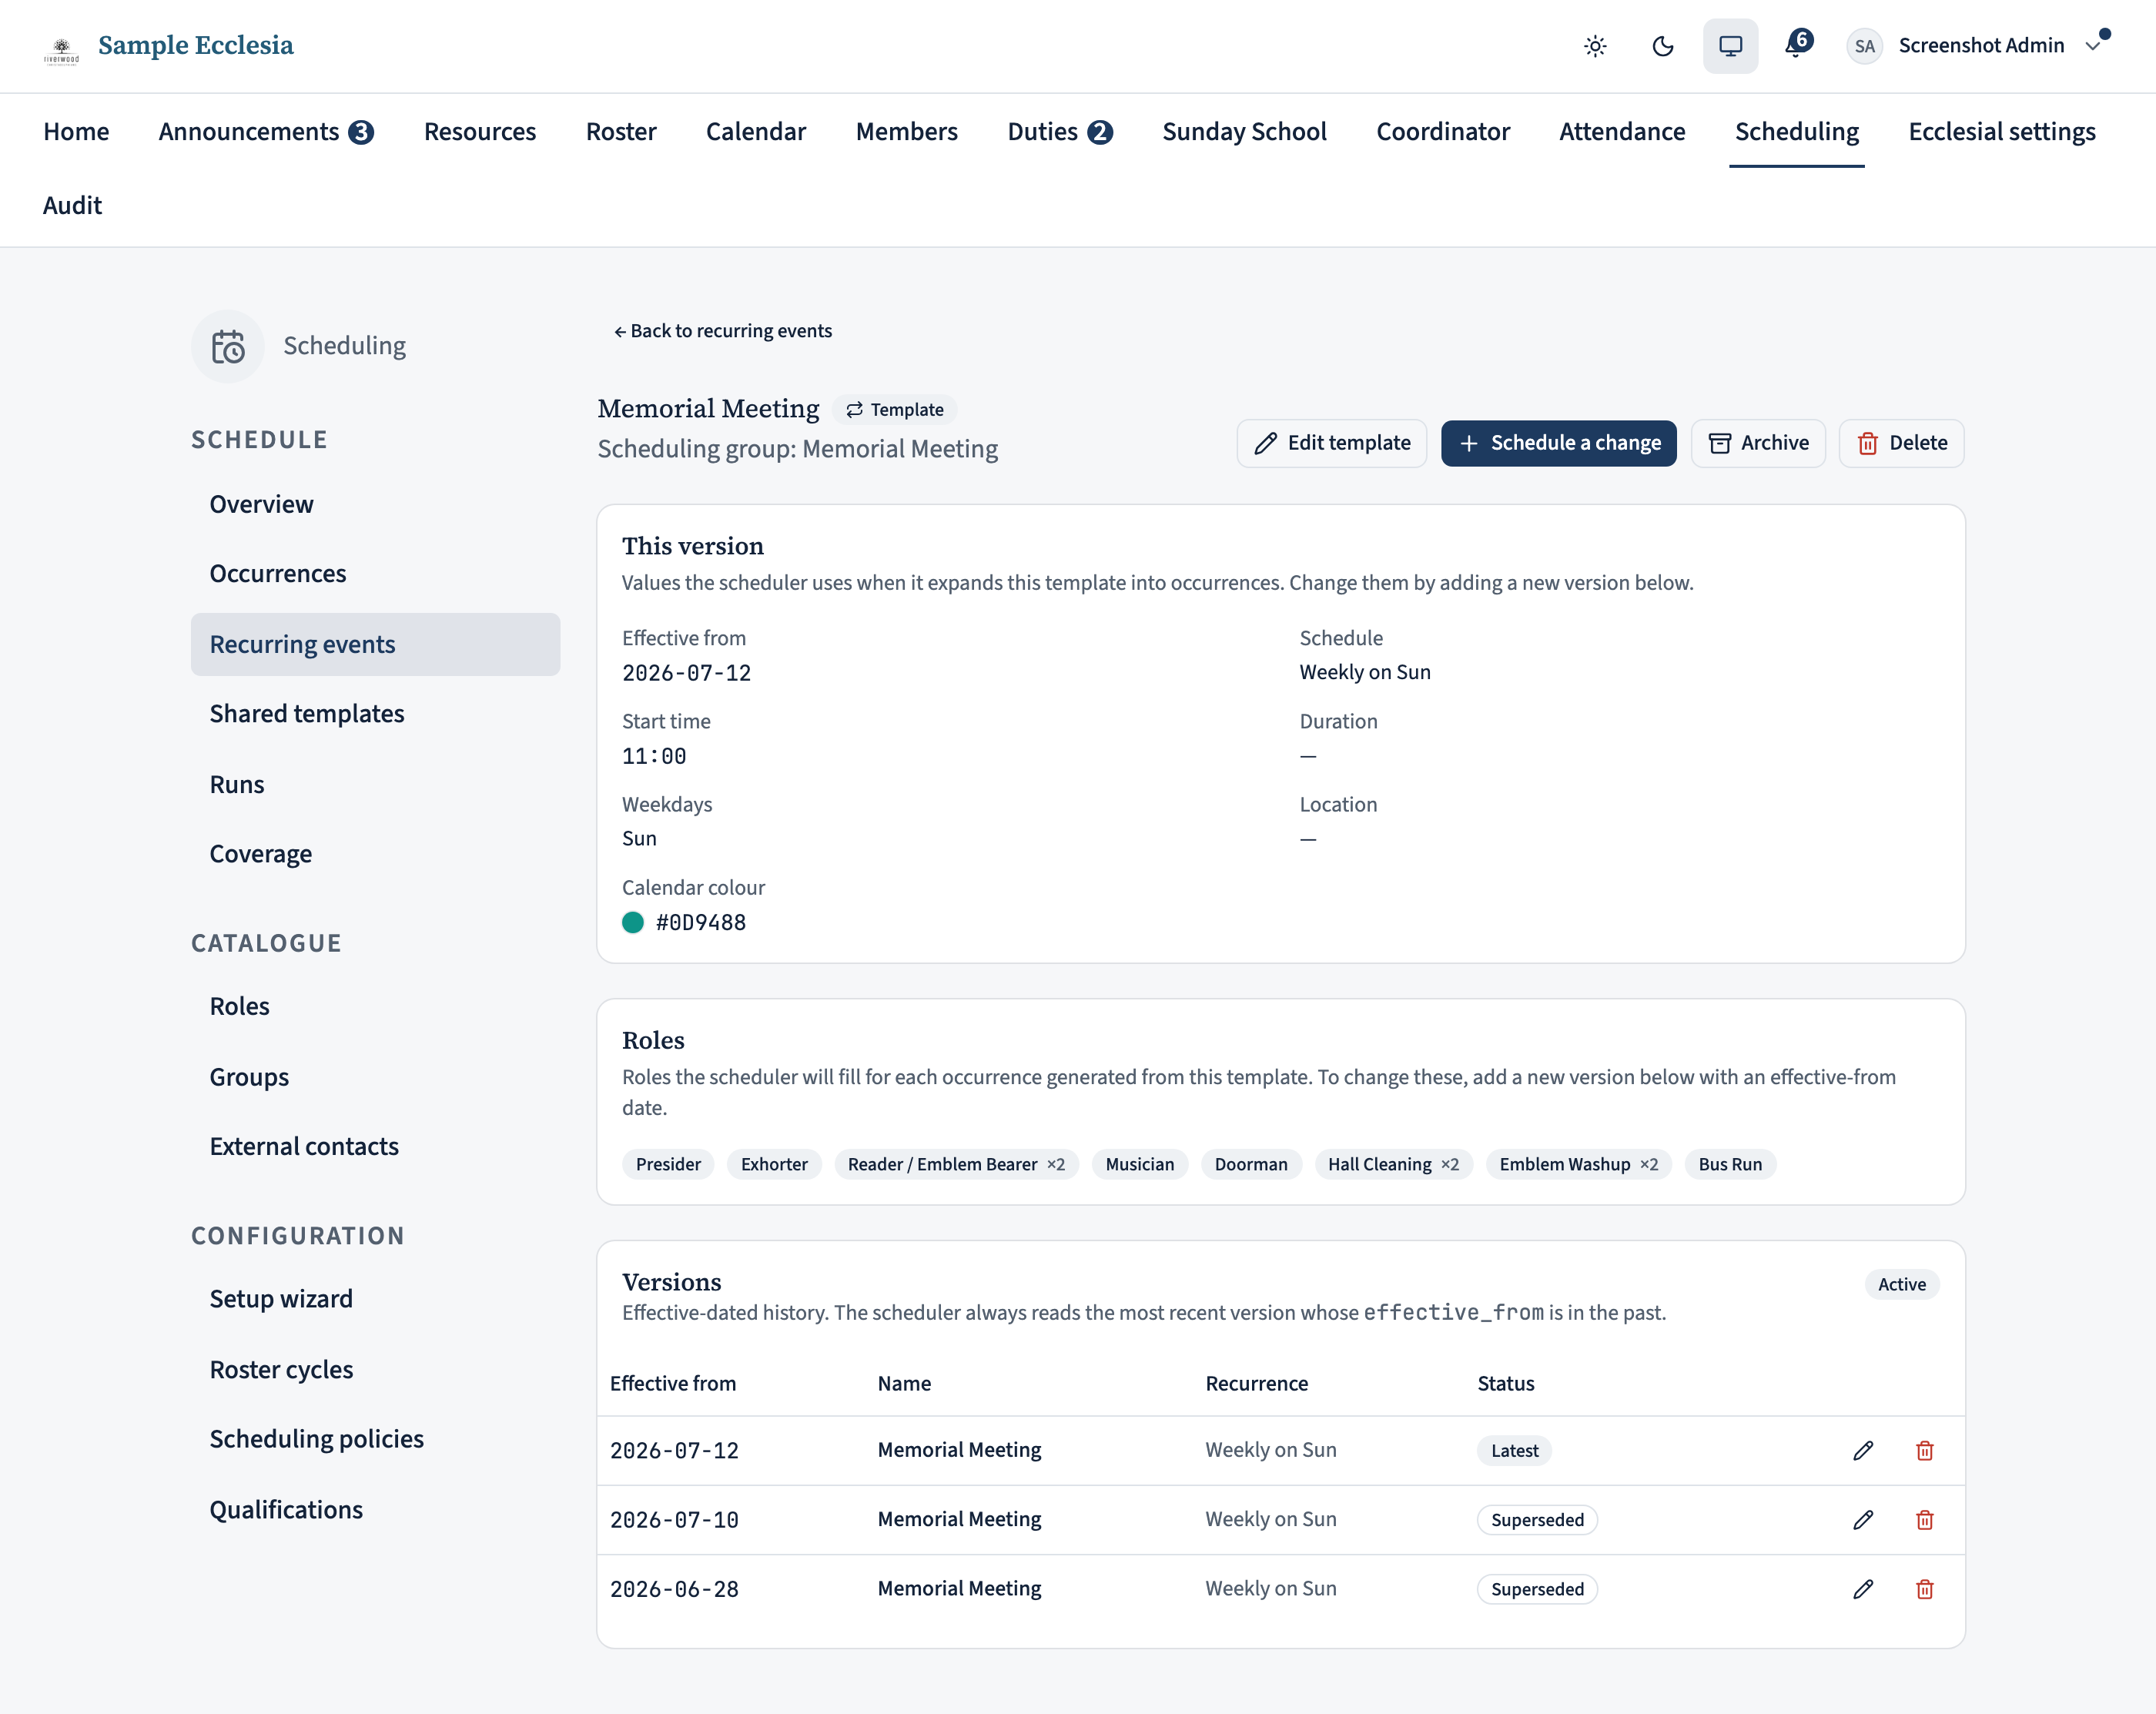
Task: Edit the 2026-07-10 version pencil icon
Action: tap(1863, 1519)
